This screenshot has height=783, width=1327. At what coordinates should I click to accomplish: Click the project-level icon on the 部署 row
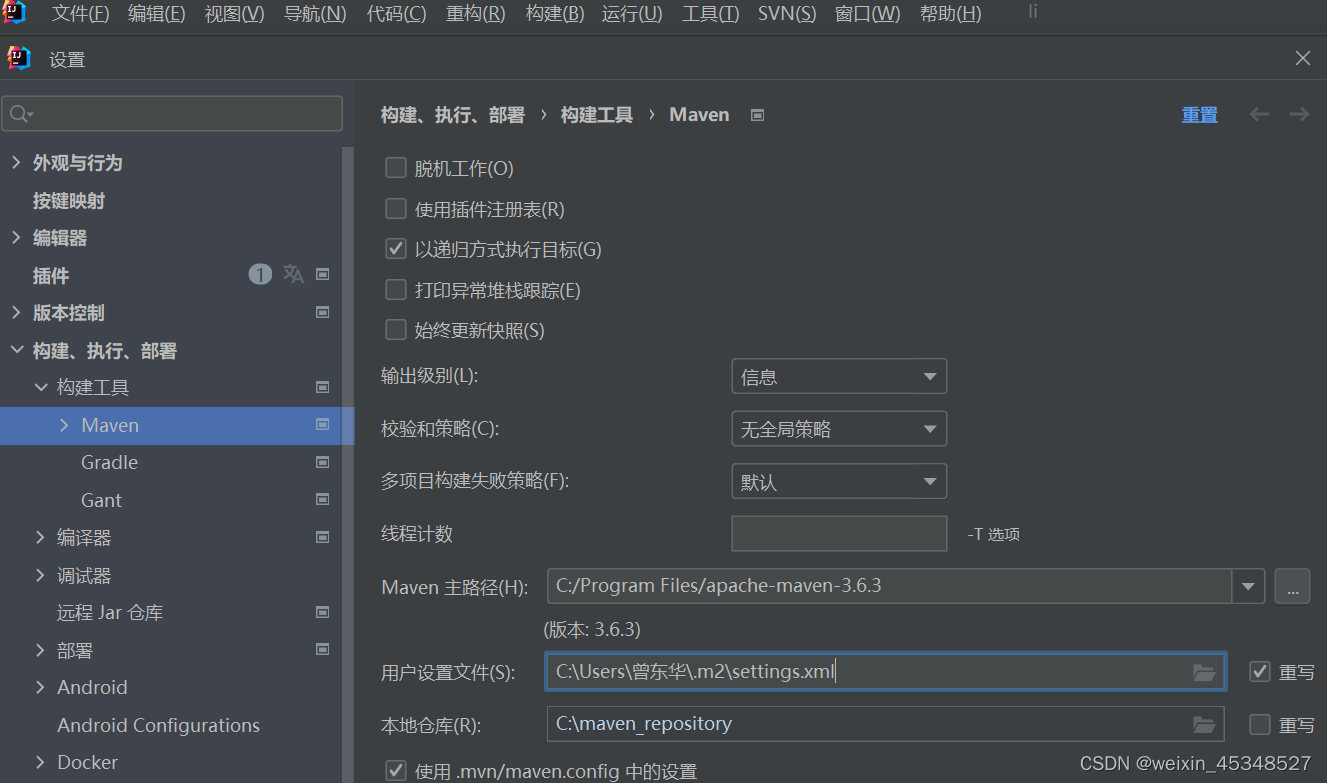click(x=322, y=649)
